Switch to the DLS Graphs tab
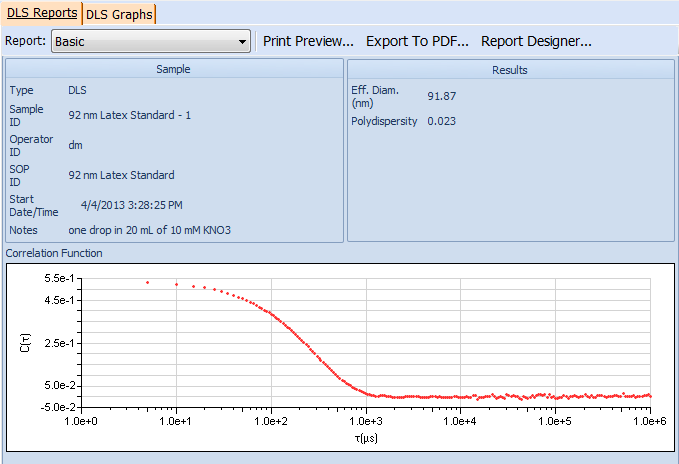This screenshot has width=679, height=464. (118, 14)
